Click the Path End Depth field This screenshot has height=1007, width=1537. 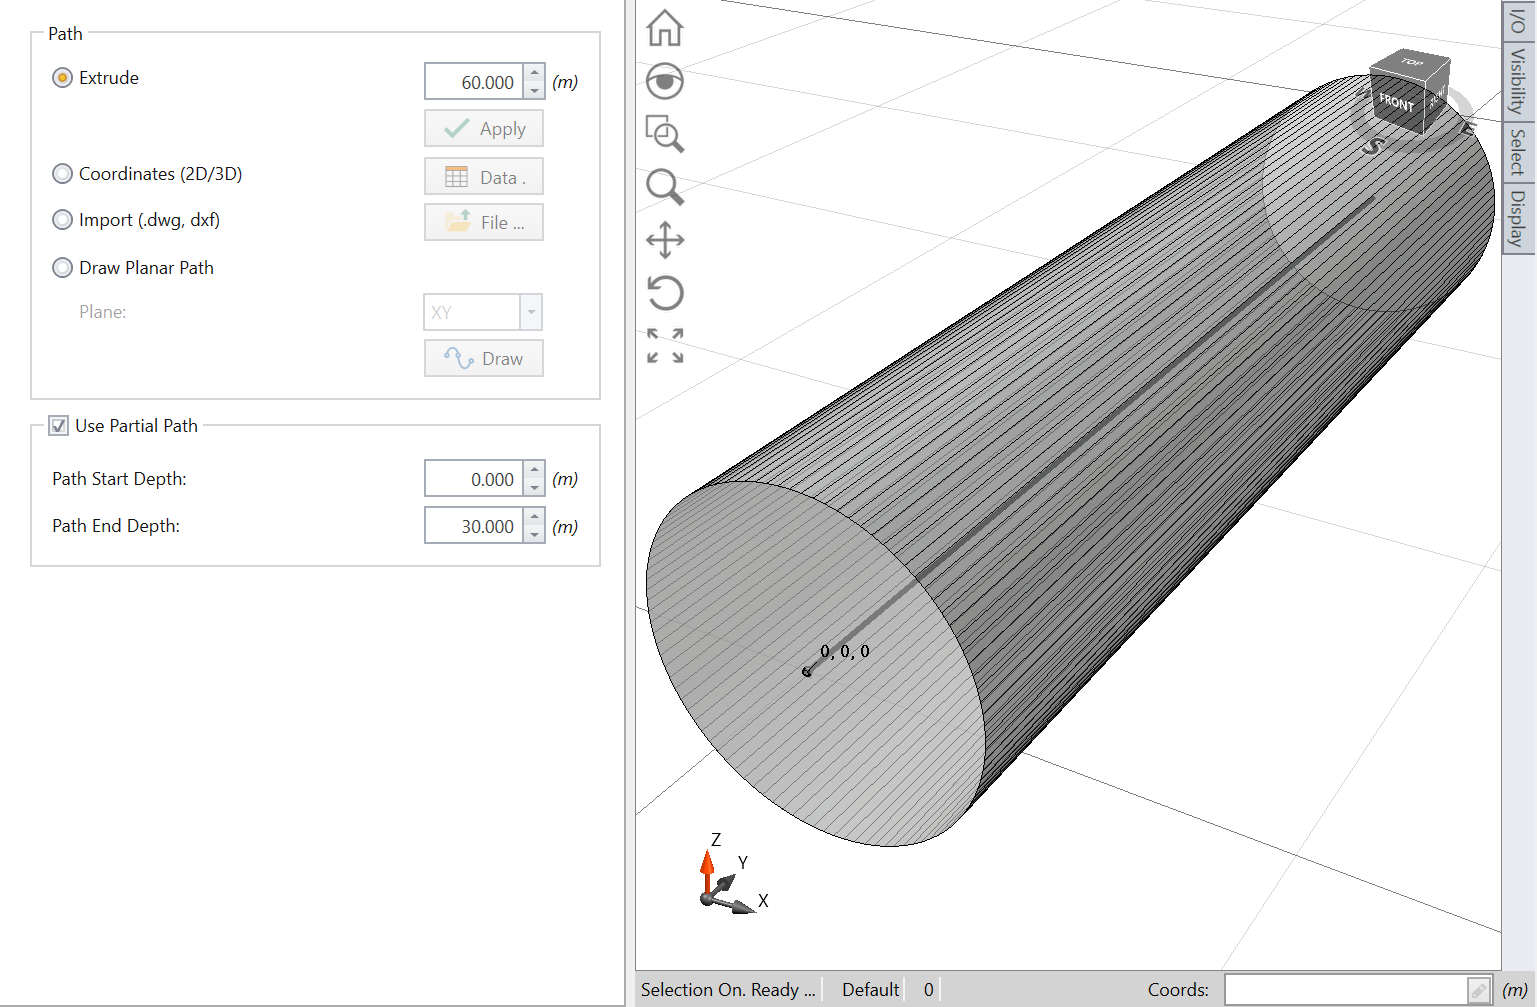pos(475,526)
